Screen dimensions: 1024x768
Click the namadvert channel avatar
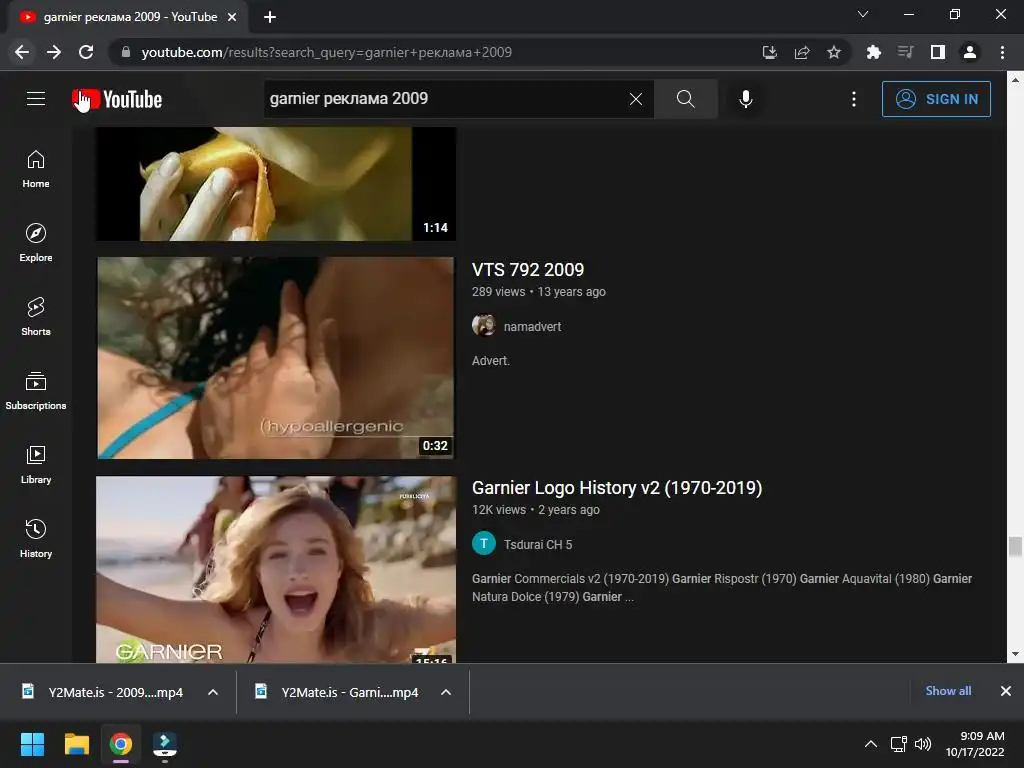(x=484, y=325)
